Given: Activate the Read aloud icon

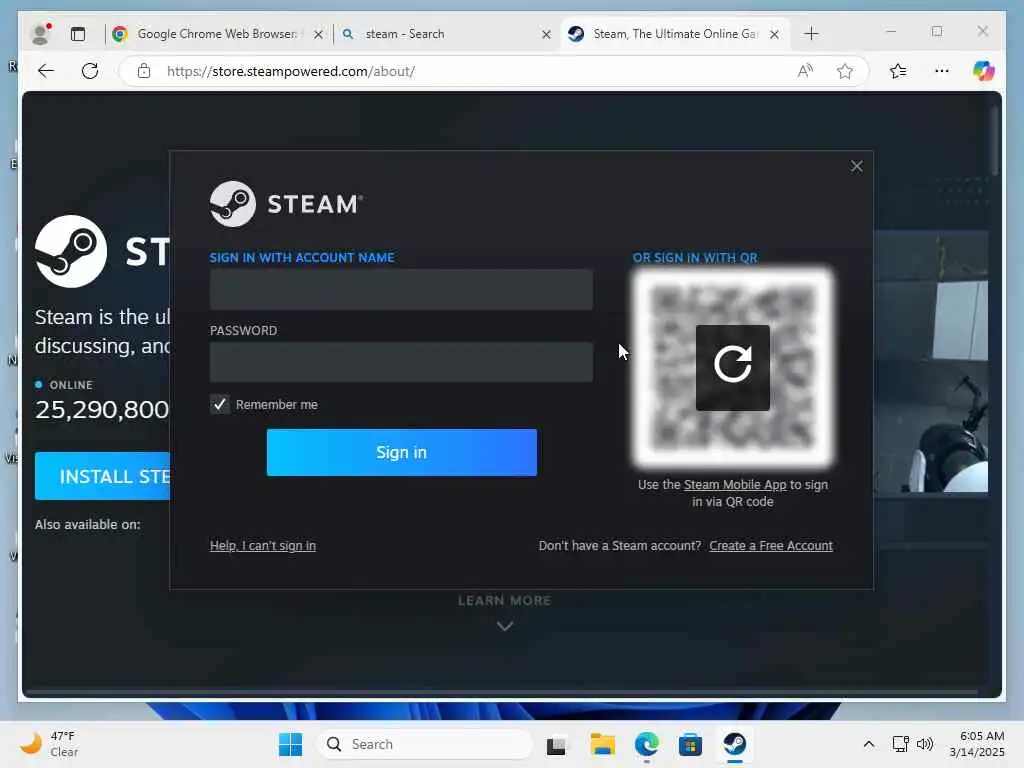Looking at the screenshot, I should [805, 71].
